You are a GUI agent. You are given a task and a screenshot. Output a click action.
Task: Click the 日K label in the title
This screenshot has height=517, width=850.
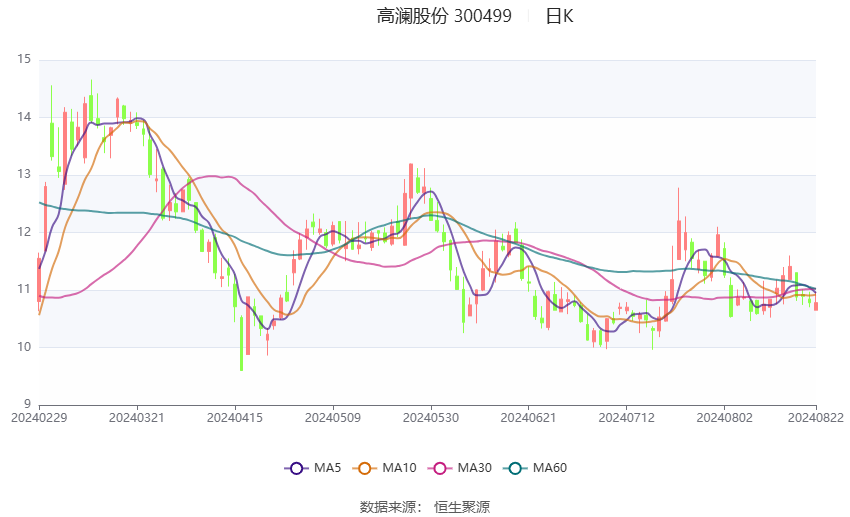[x=559, y=16]
